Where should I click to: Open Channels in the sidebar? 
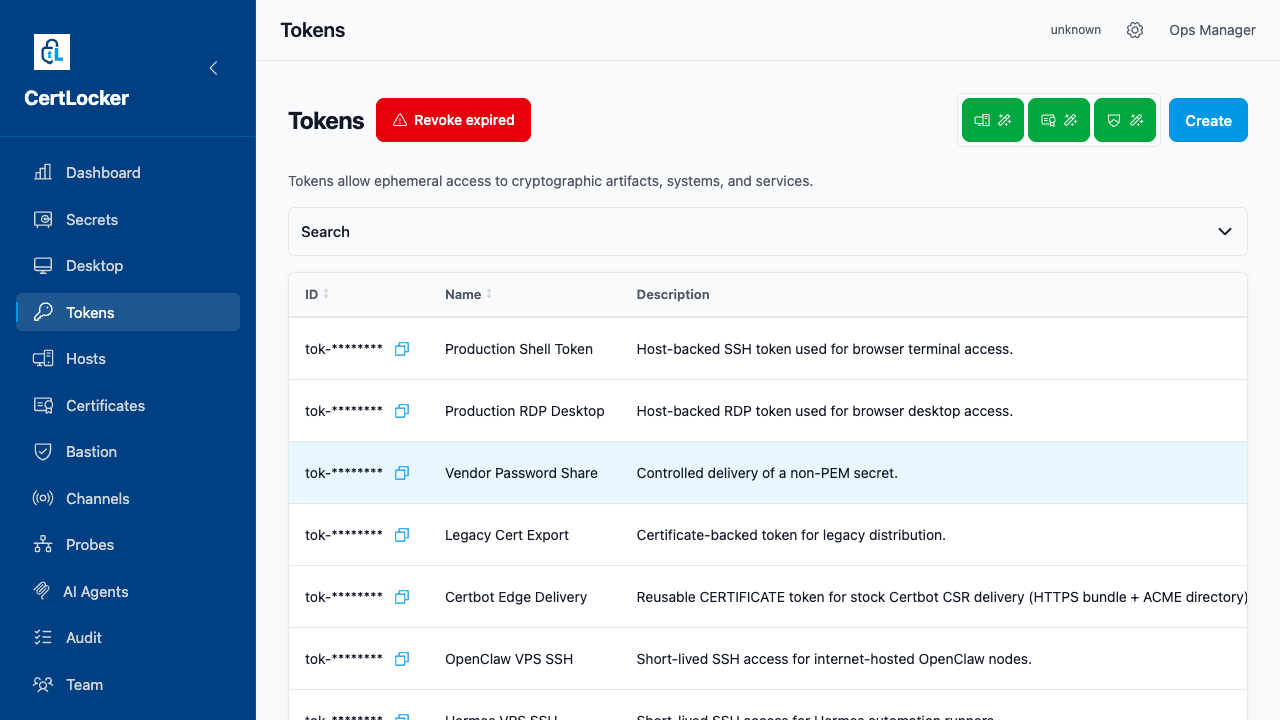(x=128, y=498)
